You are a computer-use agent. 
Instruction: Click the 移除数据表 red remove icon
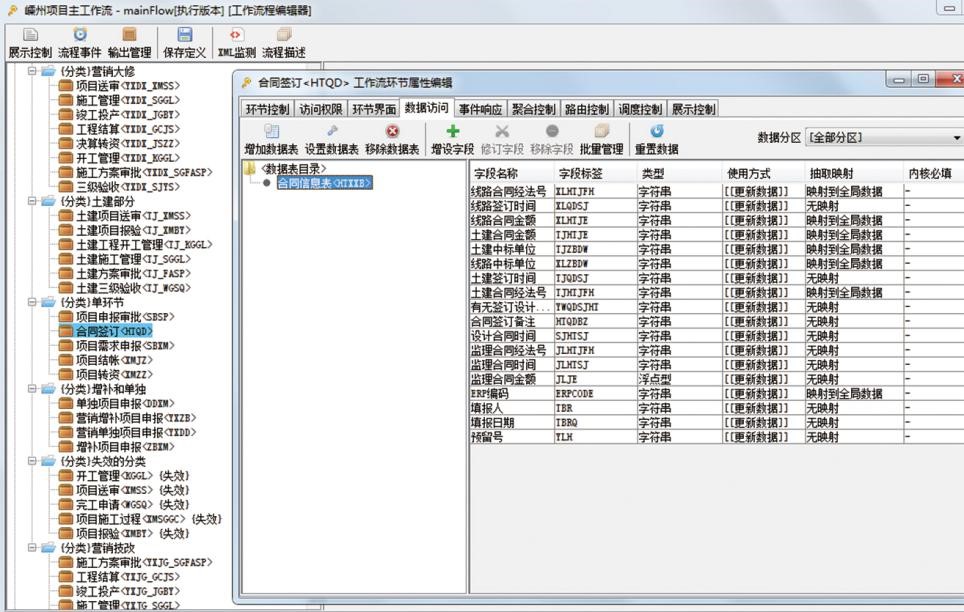pos(392,132)
